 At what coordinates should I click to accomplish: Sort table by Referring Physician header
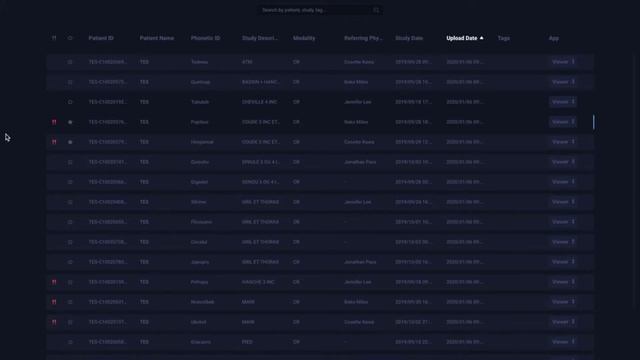coord(363,38)
